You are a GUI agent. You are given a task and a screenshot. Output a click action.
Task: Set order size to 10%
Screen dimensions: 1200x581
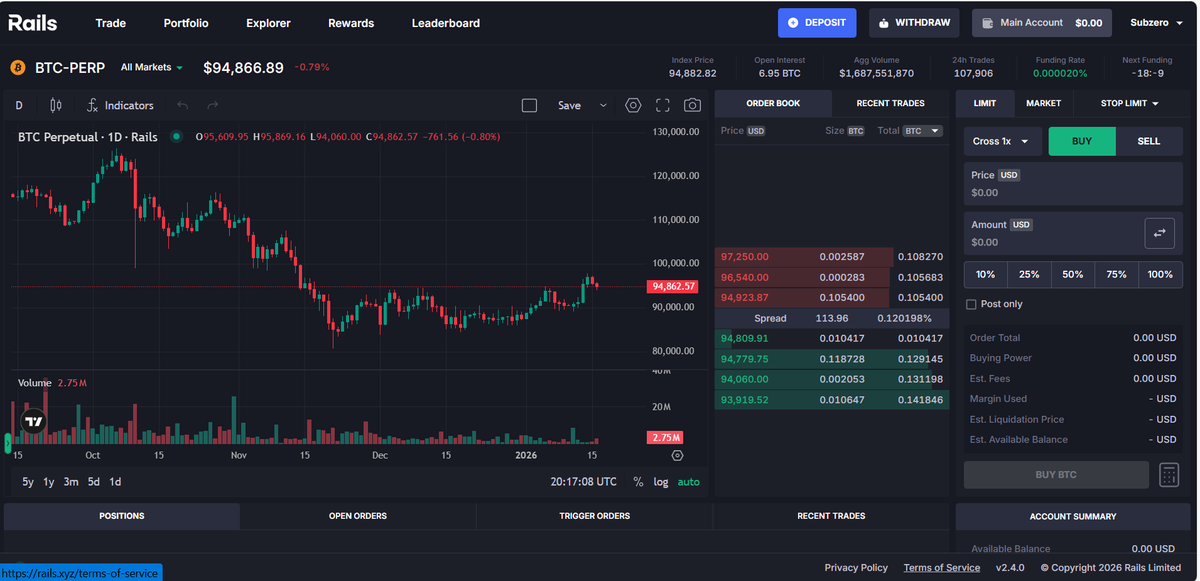[986, 274]
